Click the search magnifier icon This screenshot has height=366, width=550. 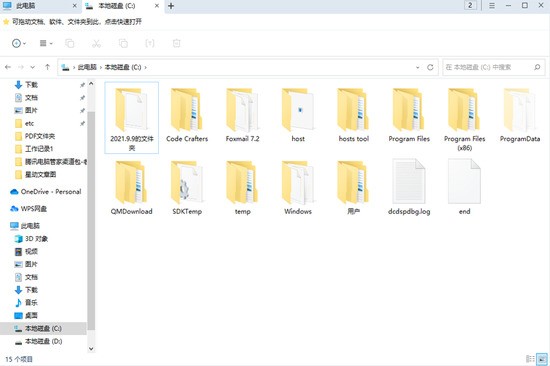click(537, 67)
